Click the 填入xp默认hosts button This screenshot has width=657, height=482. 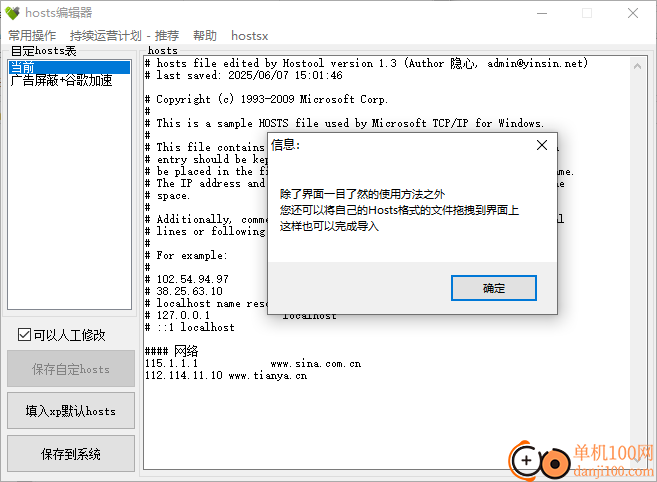[71, 411]
